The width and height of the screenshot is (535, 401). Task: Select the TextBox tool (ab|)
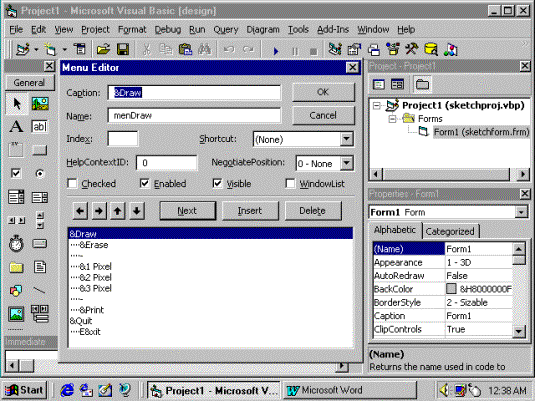click(x=40, y=127)
